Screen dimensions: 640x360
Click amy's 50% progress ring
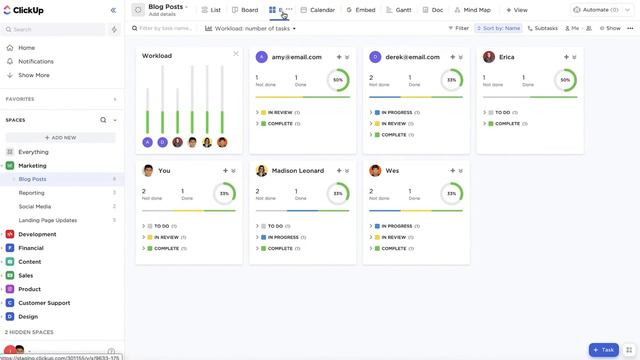(x=338, y=80)
